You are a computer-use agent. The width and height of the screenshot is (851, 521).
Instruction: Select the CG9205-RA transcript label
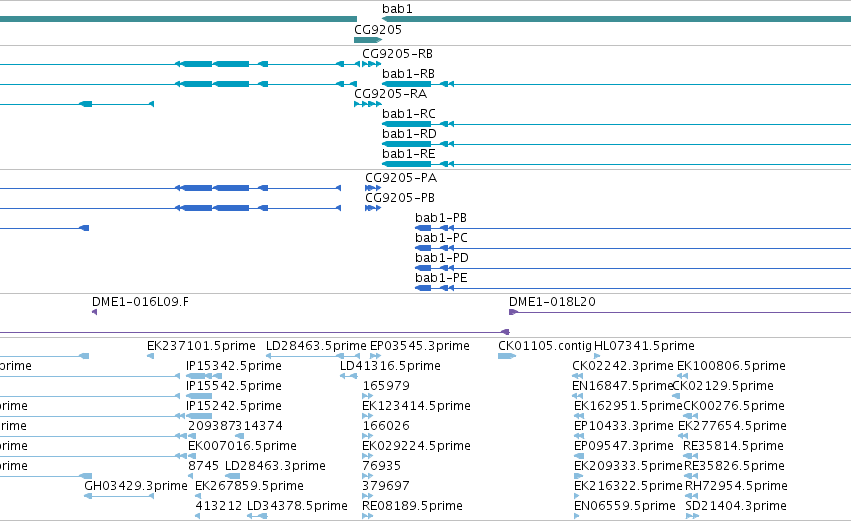pyautogui.click(x=390, y=94)
